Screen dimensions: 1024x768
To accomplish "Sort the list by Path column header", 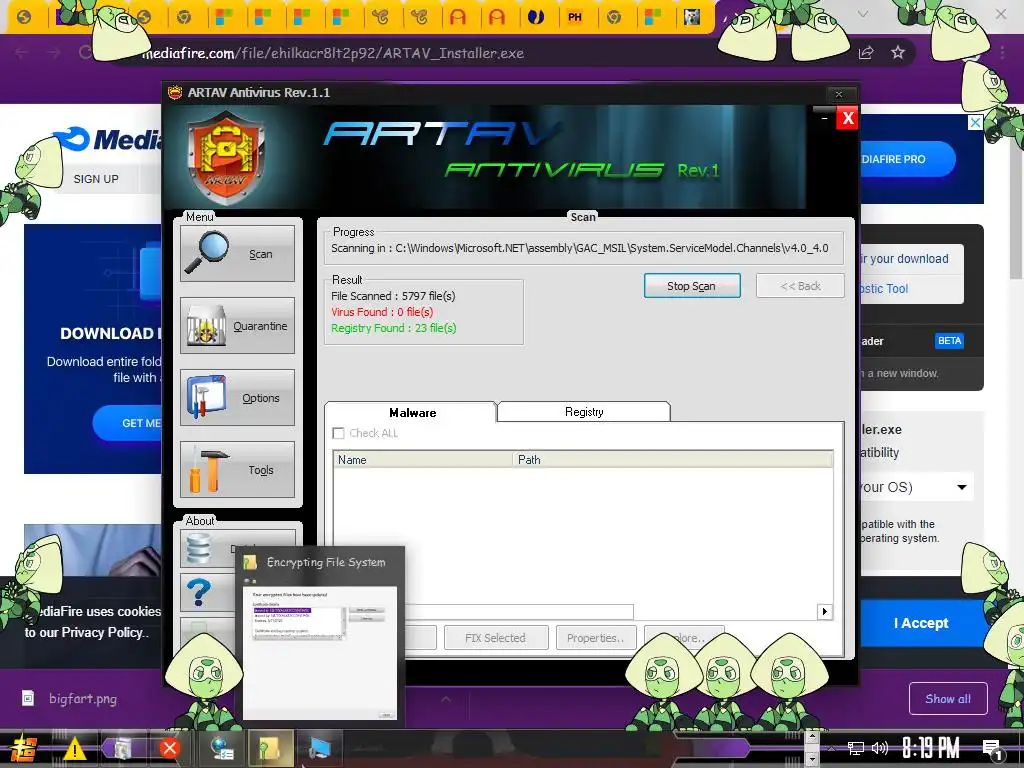I will click(673, 460).
